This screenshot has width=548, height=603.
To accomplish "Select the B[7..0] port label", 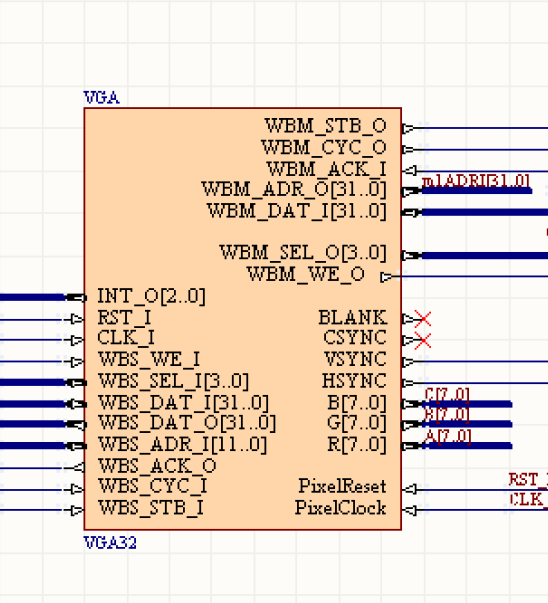I will (x=357, y=403).
